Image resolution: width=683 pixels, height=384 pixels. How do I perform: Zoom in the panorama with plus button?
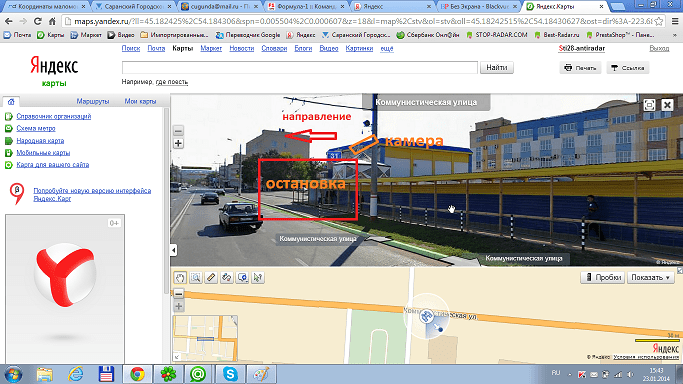pos(178,143)
